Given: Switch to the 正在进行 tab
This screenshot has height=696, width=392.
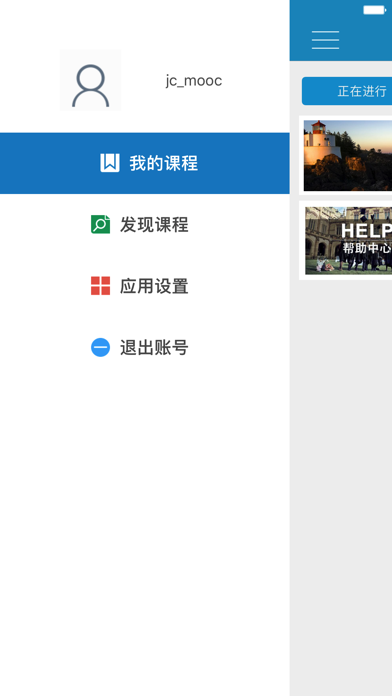Looking at the screenshot, I should [x=347, y=91].
